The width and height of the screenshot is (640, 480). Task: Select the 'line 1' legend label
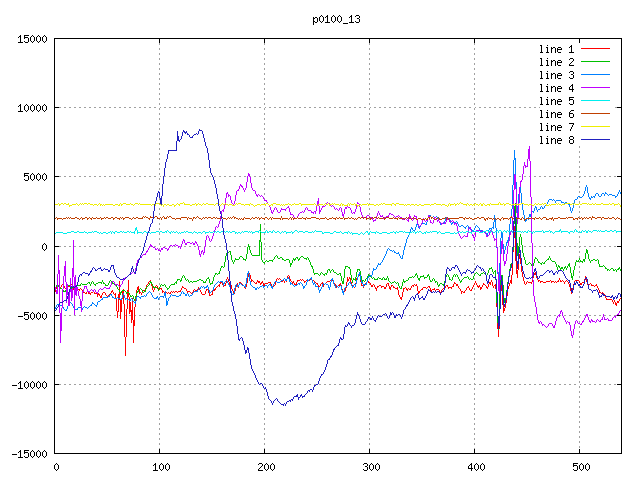click(x=556, y=49)
